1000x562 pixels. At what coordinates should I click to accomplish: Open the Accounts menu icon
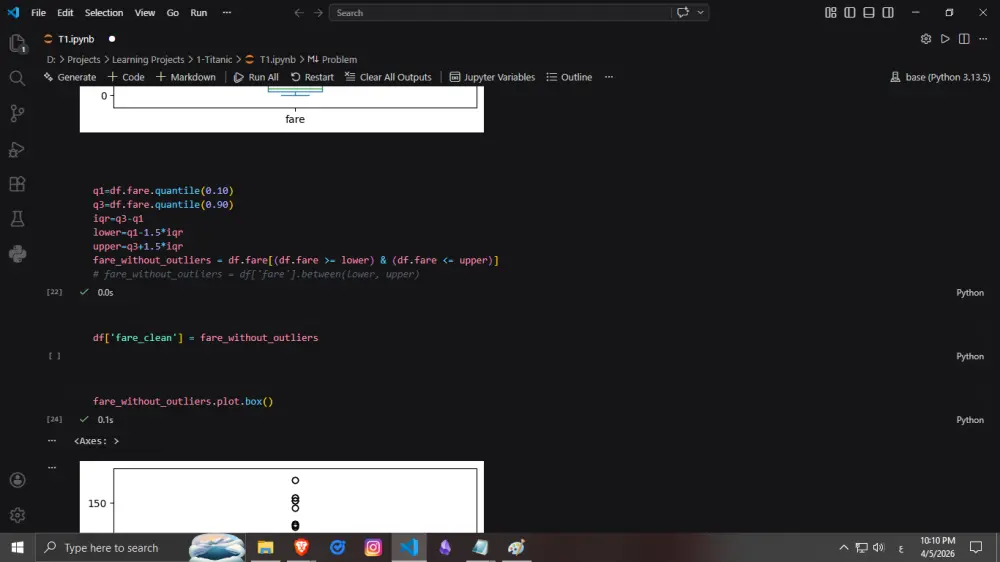[17, 480]
